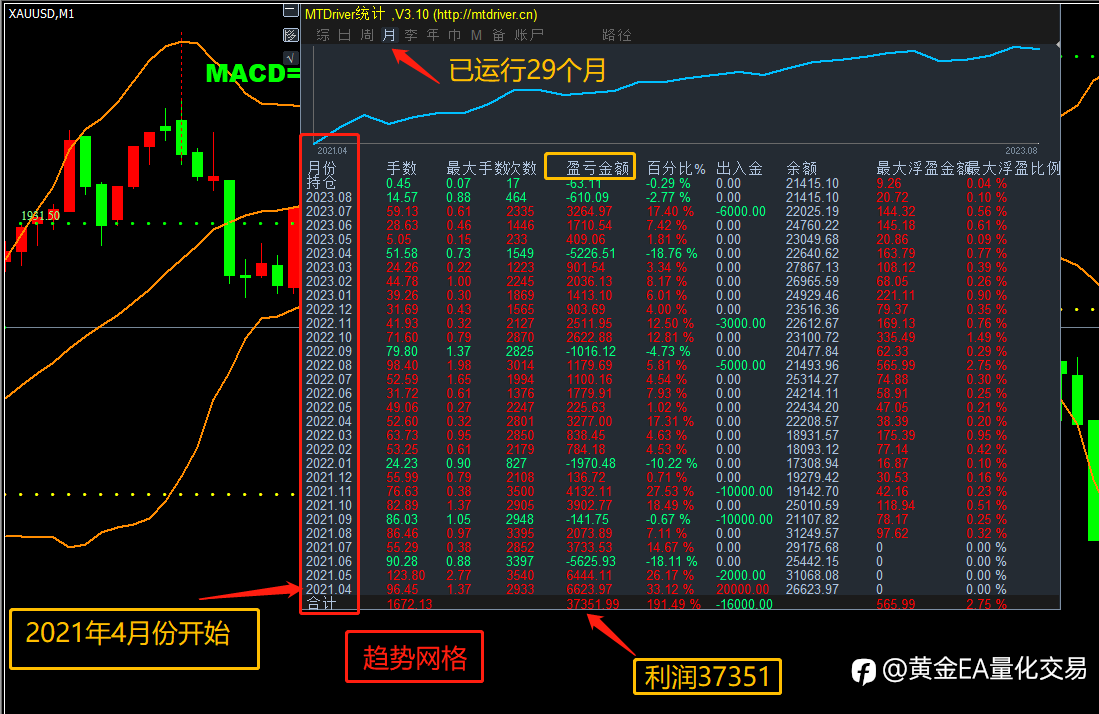Click the withdrawal value -6000.00
Image resolution: width=1099 pixels, height=714 pixels.
point(742,212)
